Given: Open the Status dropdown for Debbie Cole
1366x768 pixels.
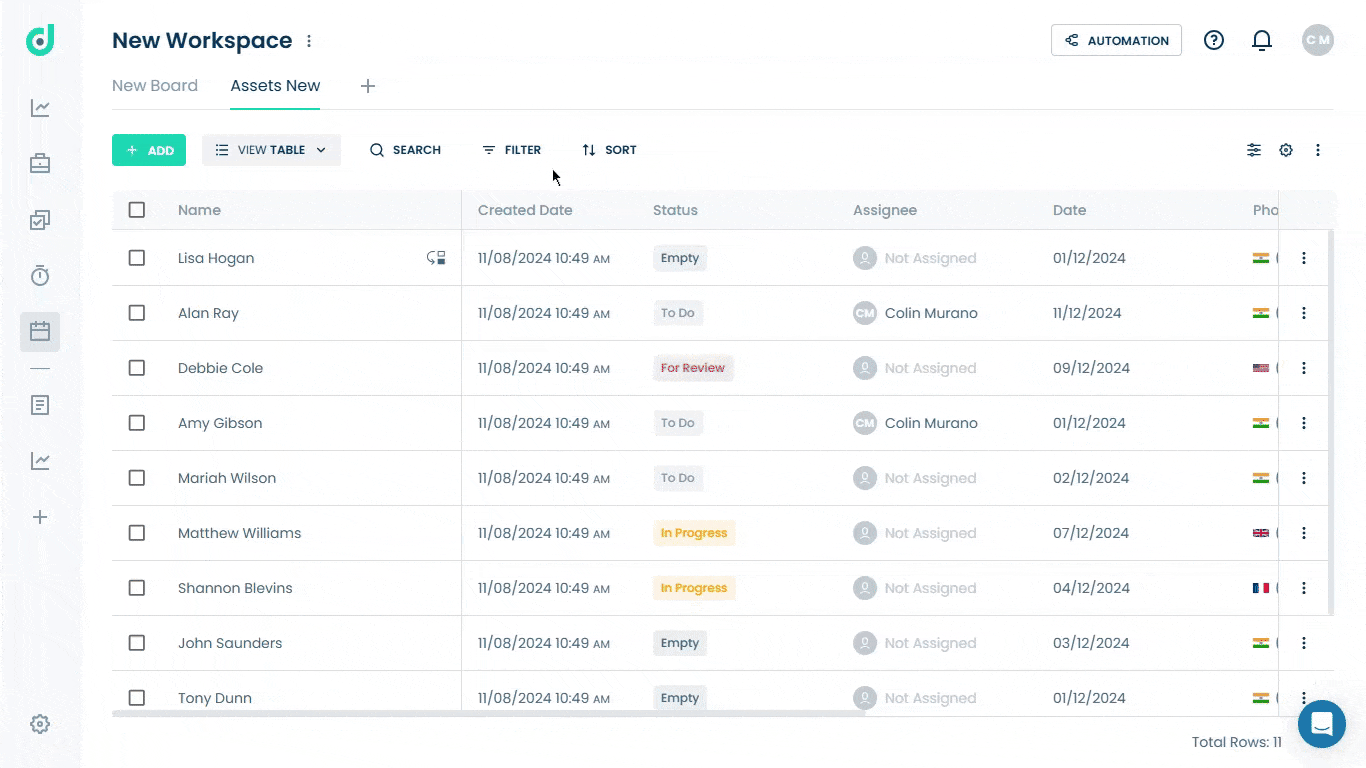Looking at the screenshot, I should coord(692,368).
